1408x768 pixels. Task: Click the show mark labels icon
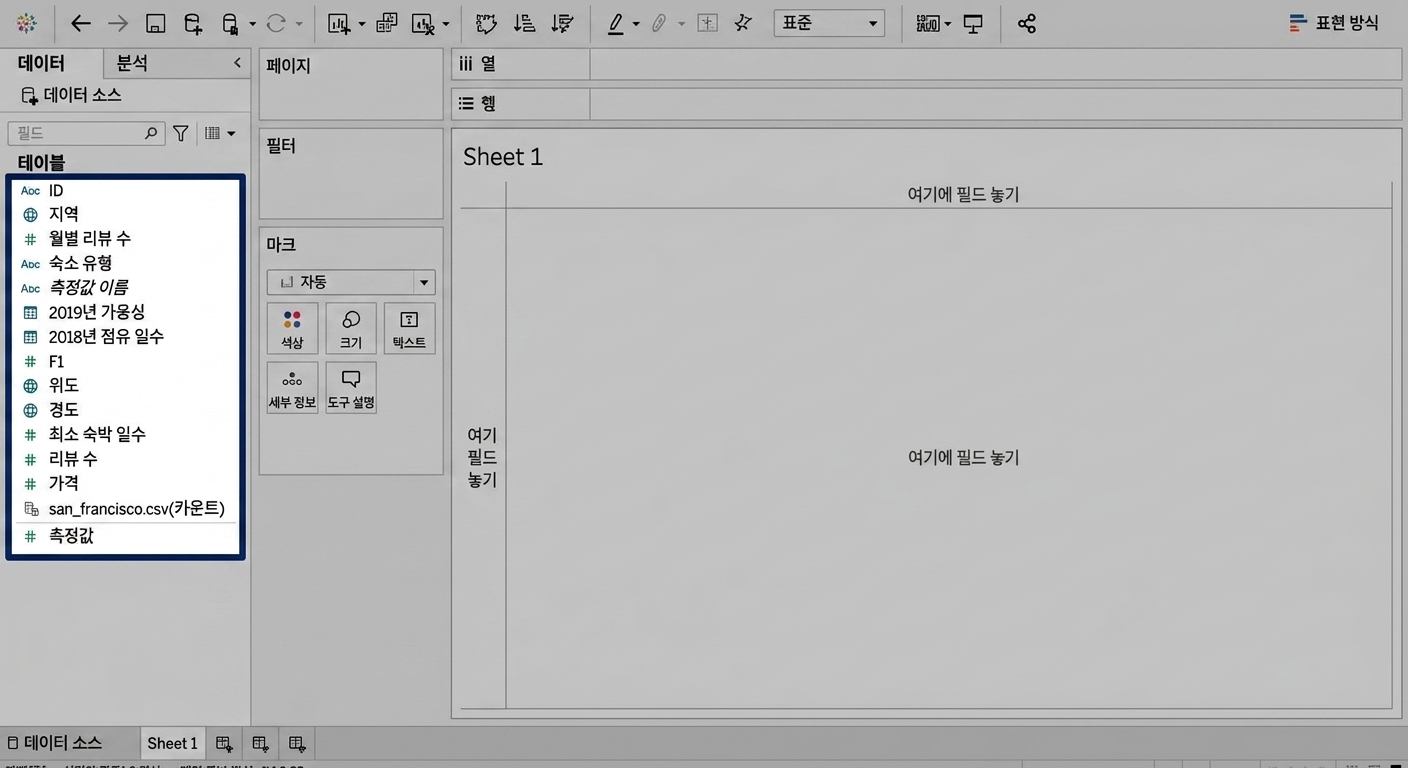click(x=707, y=23)
